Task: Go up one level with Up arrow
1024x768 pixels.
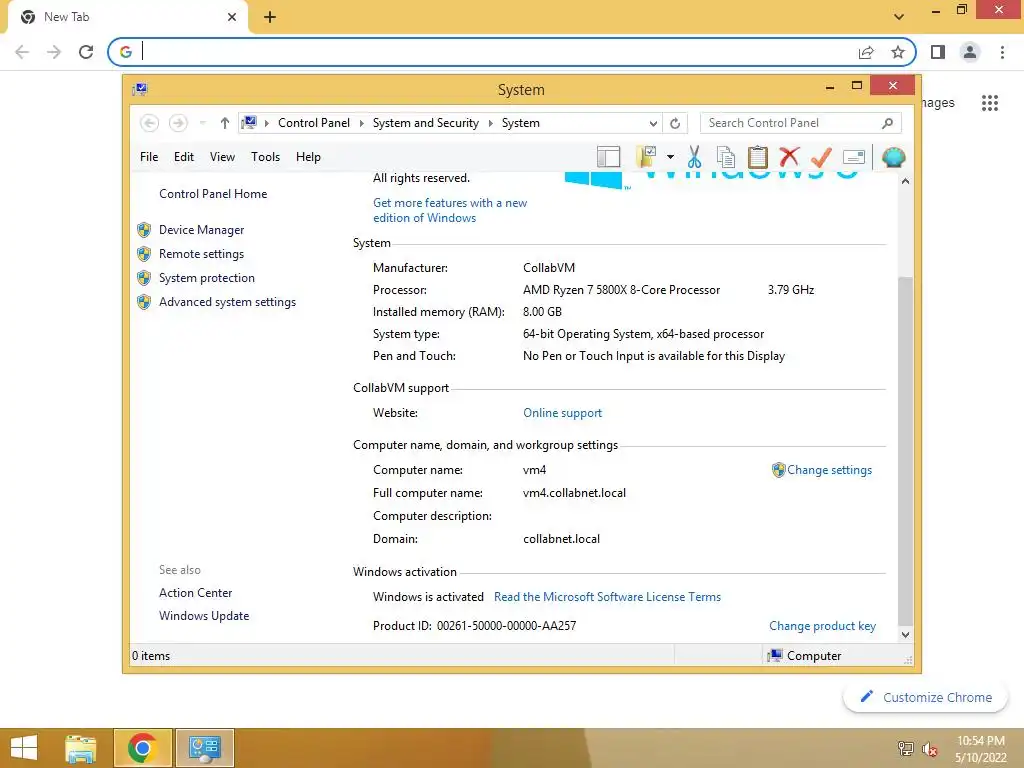Action: pyautogui.click(x=225, y=123)
